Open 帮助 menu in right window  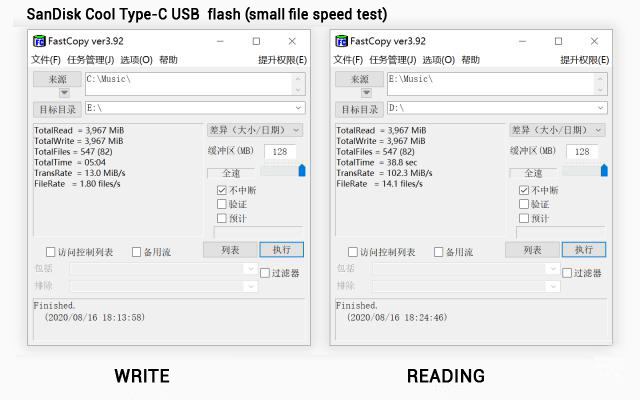click(x=471, y=60)
